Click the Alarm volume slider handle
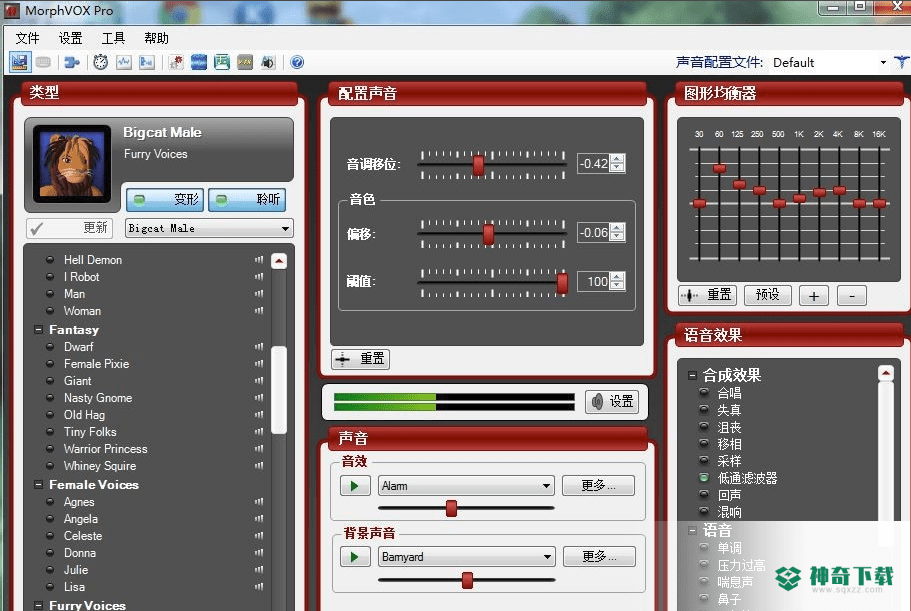The height and width of the screenshot is (611, 911). coord(451,508)
